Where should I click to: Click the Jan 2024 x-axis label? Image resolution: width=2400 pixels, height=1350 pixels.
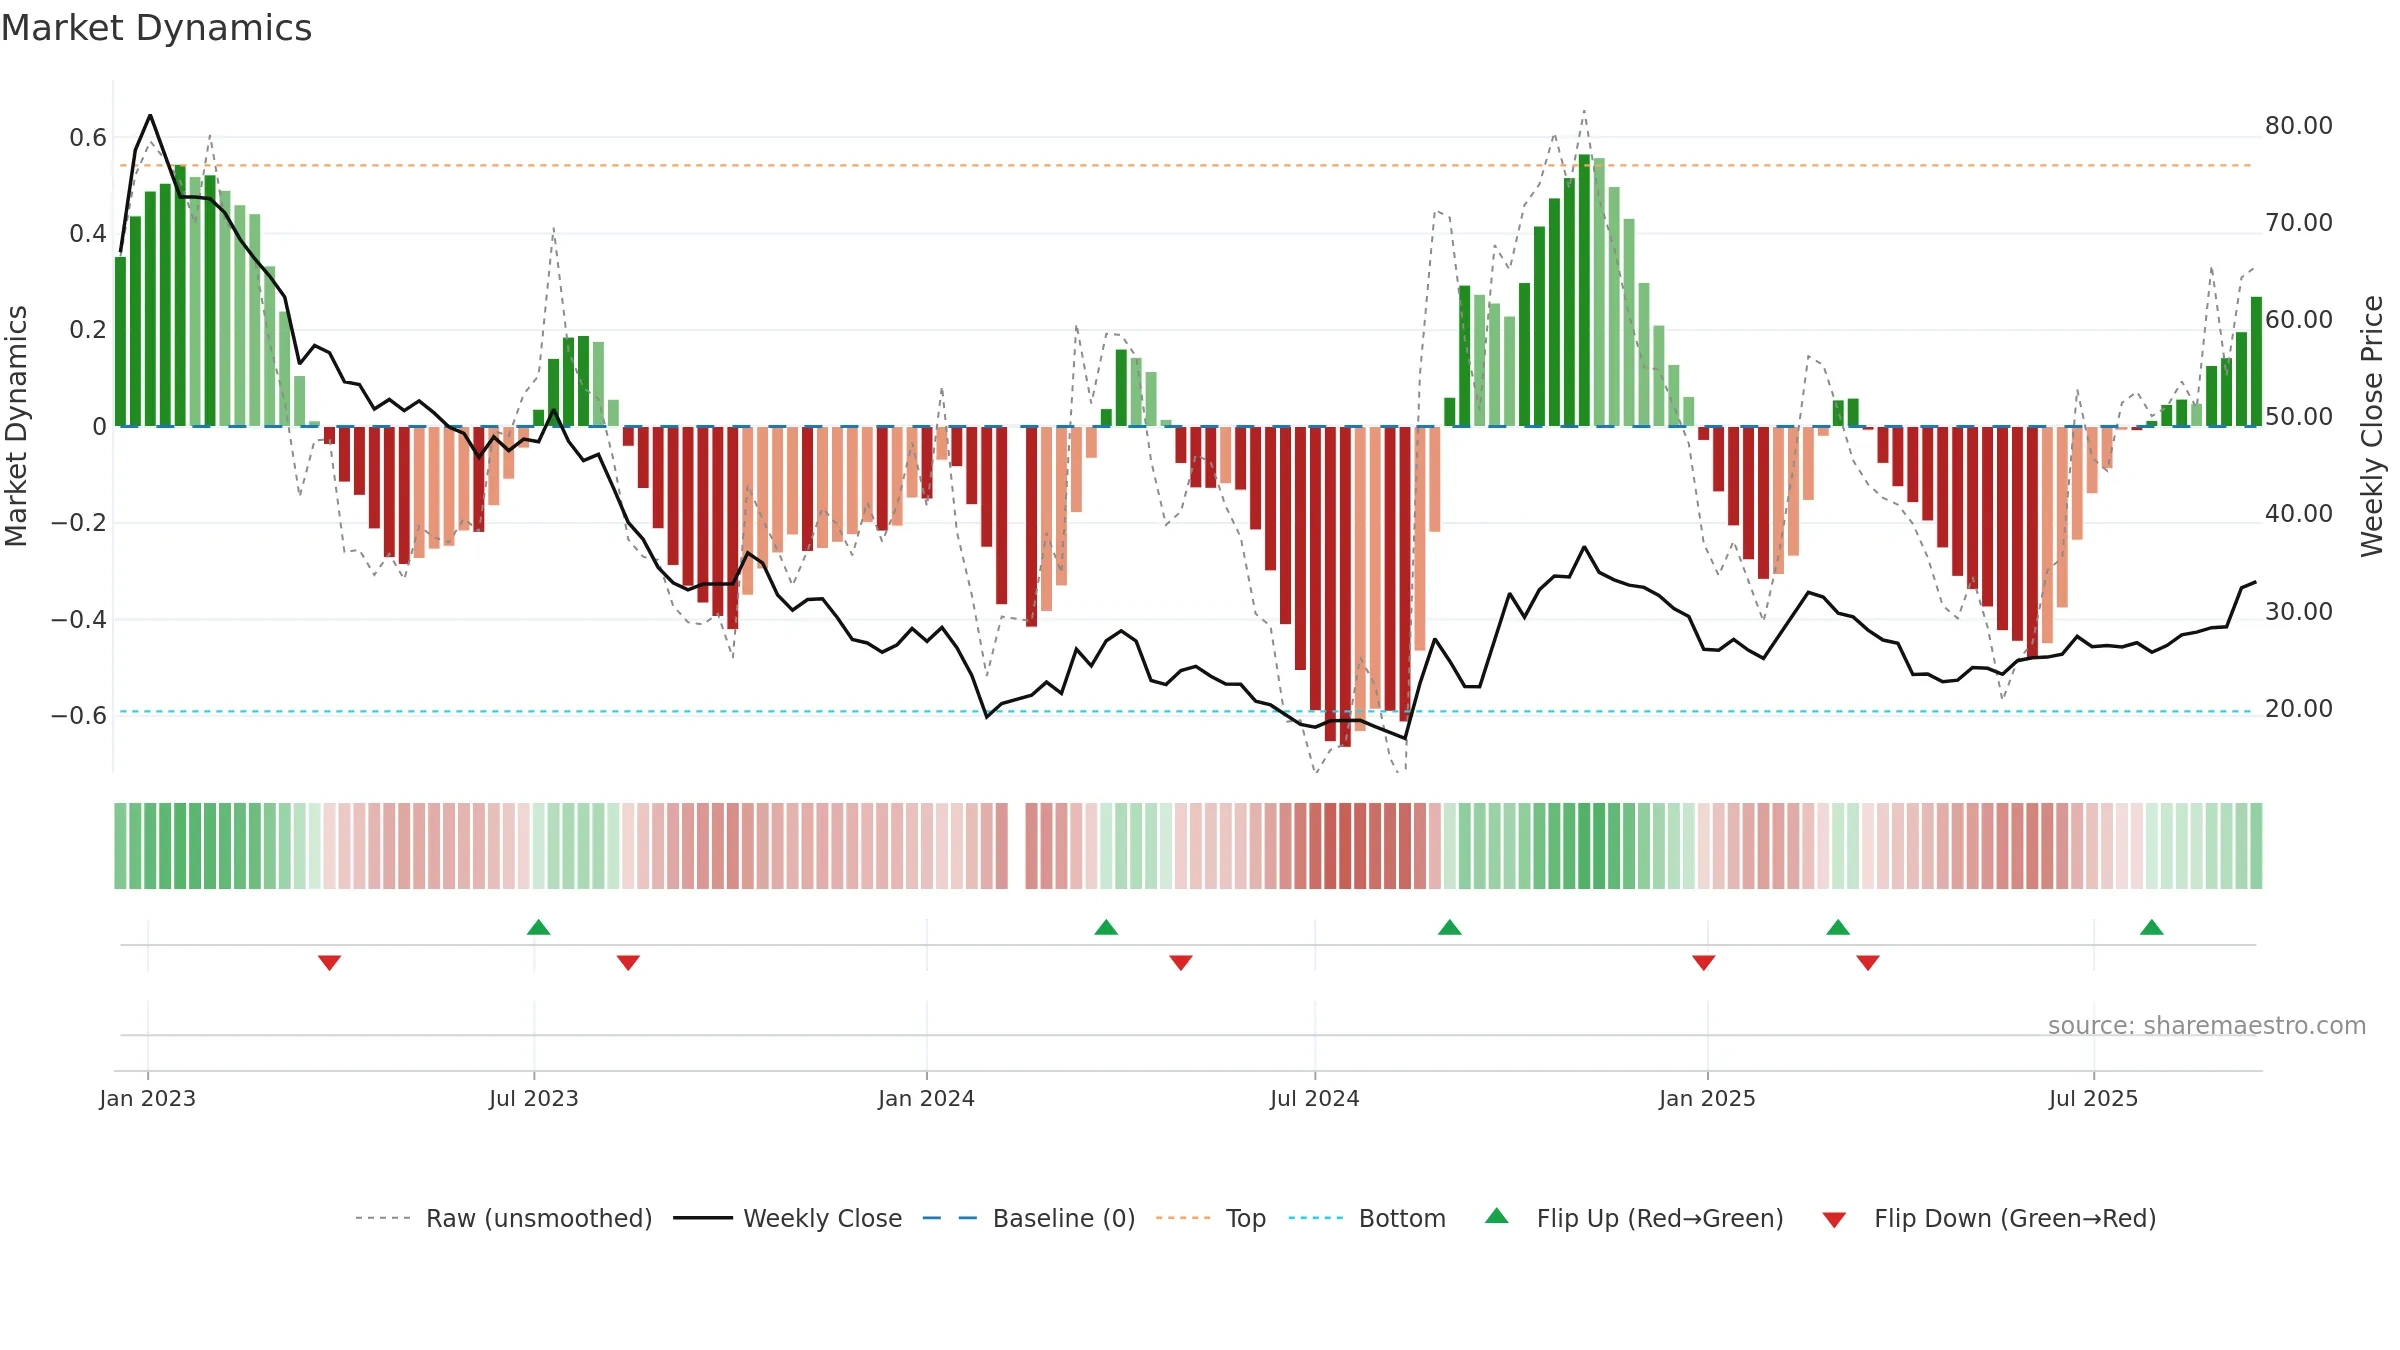(x=927, y=1098)
